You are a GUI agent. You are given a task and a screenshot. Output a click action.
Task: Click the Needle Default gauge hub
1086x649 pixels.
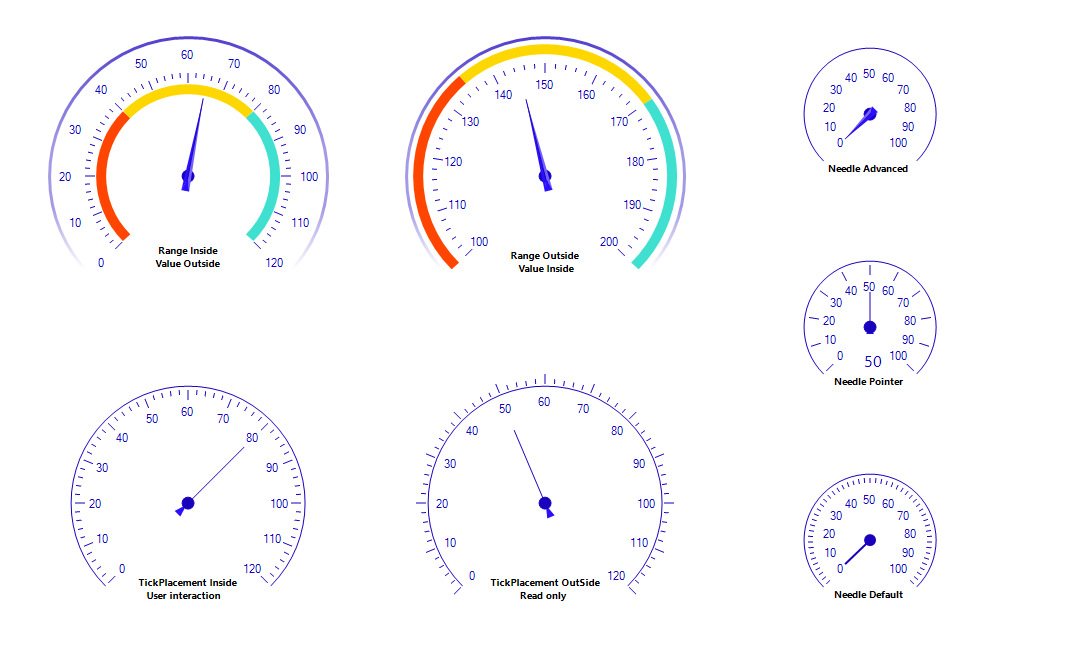click(870, 540)
